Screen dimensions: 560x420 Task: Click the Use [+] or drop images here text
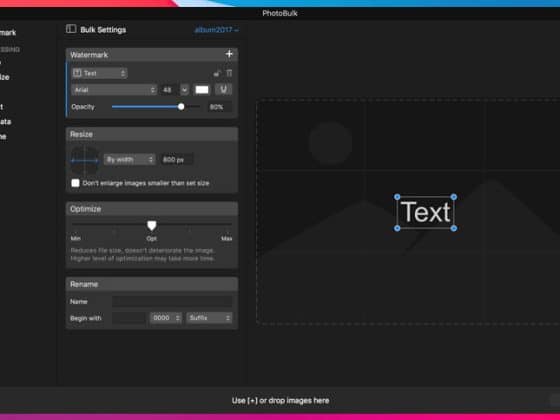click(280, 401)
